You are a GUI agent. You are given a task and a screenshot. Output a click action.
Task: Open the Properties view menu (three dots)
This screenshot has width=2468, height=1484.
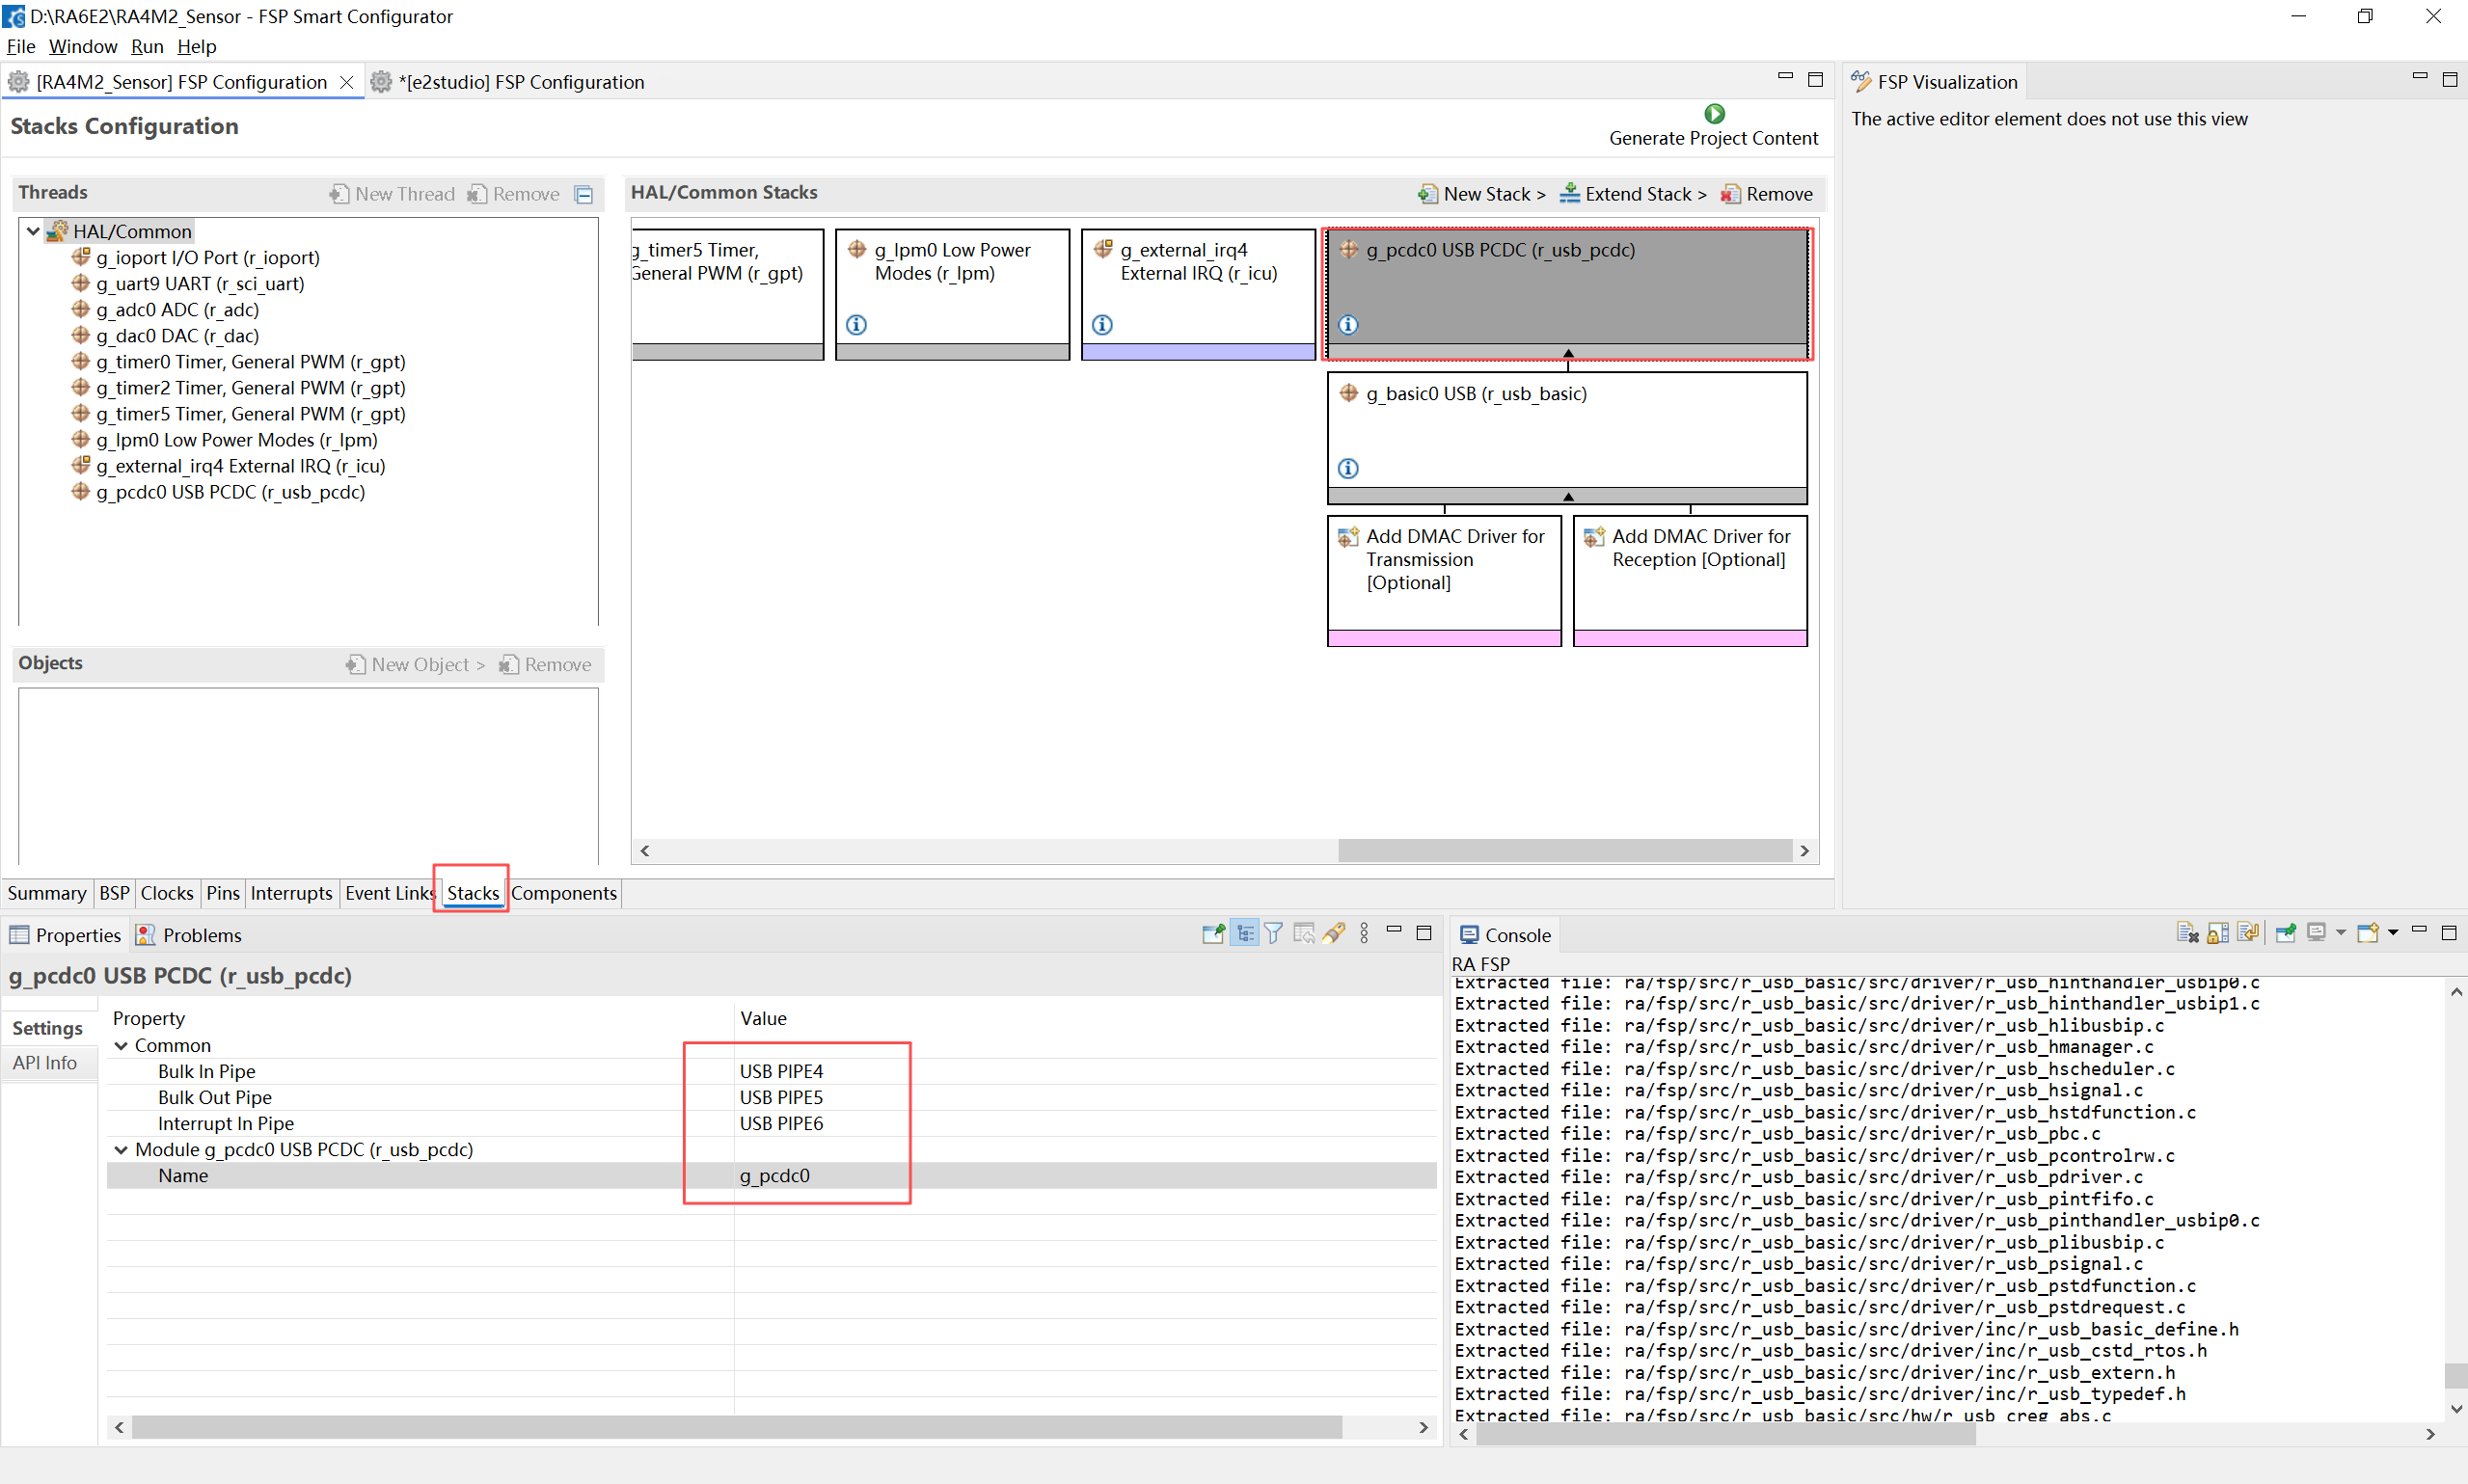[x=1365, y=934]
